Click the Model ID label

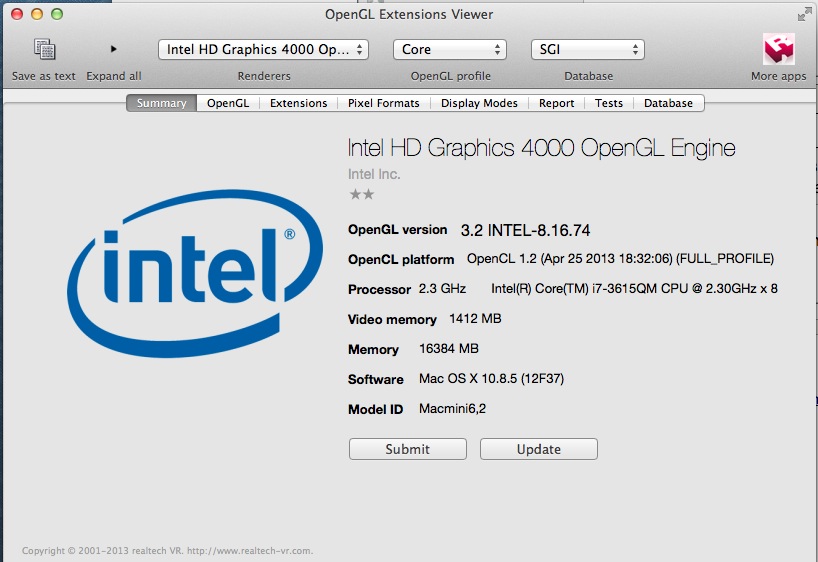(376, 410)
